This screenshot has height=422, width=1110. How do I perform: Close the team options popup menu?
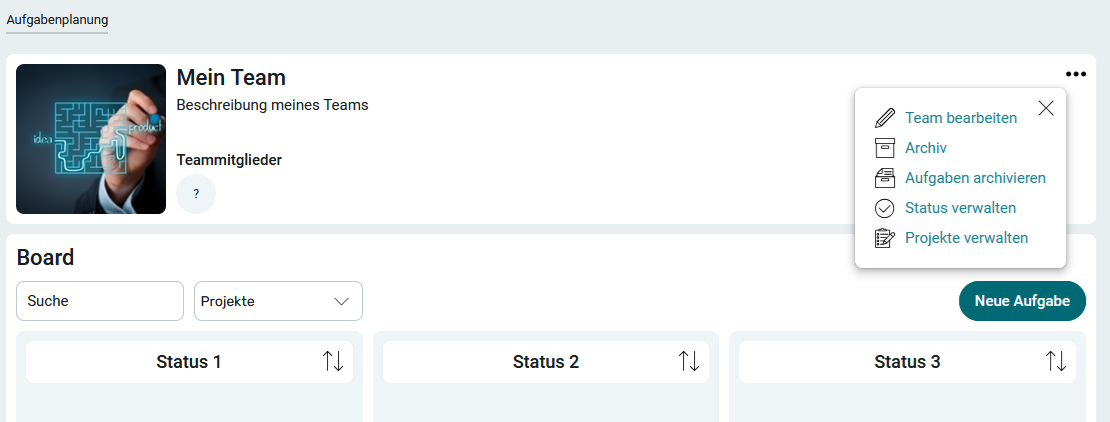point(1046,108)
